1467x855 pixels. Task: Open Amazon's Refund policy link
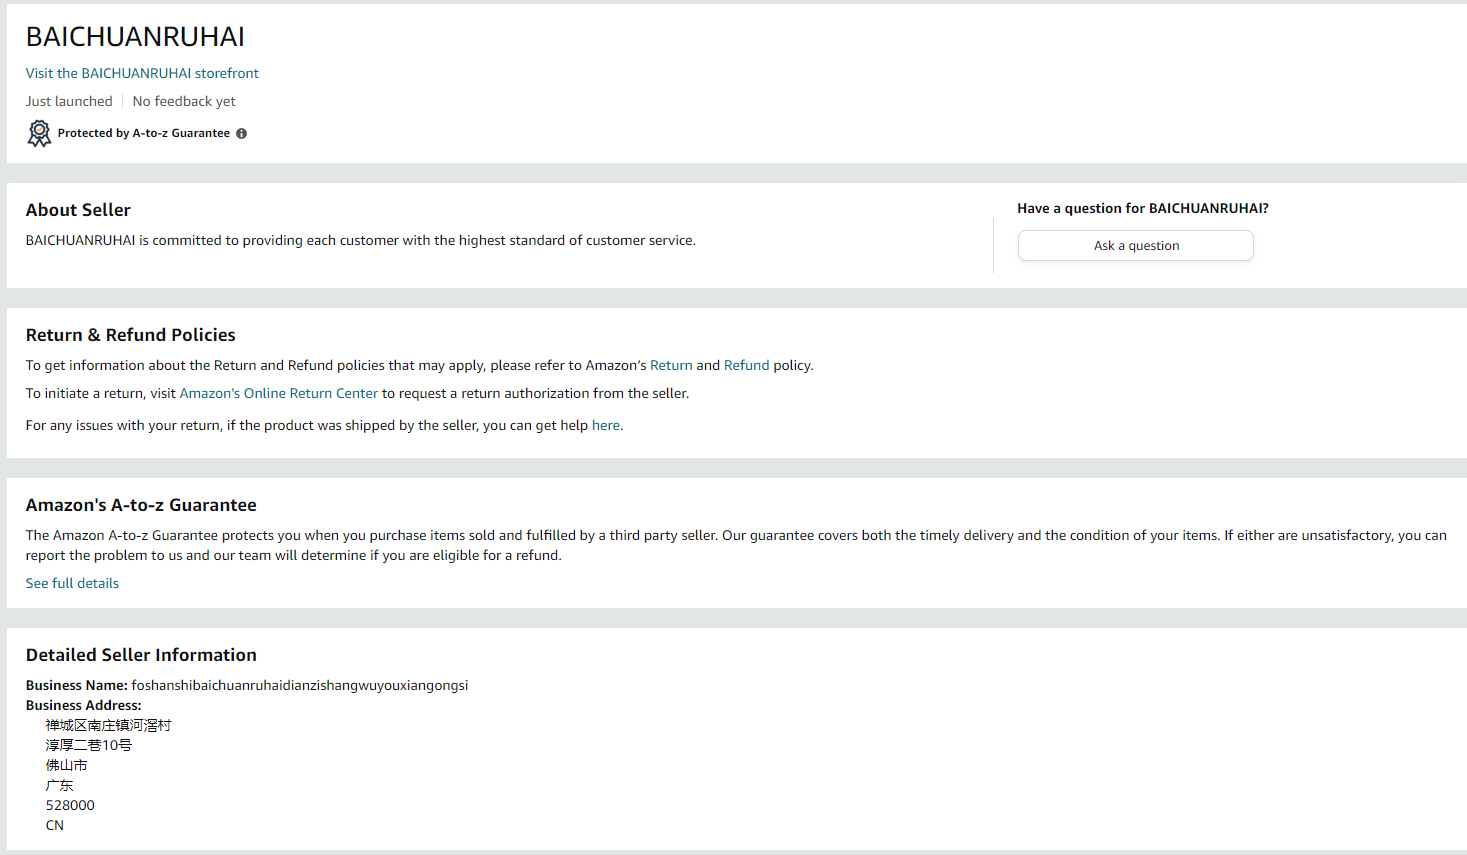747,365
